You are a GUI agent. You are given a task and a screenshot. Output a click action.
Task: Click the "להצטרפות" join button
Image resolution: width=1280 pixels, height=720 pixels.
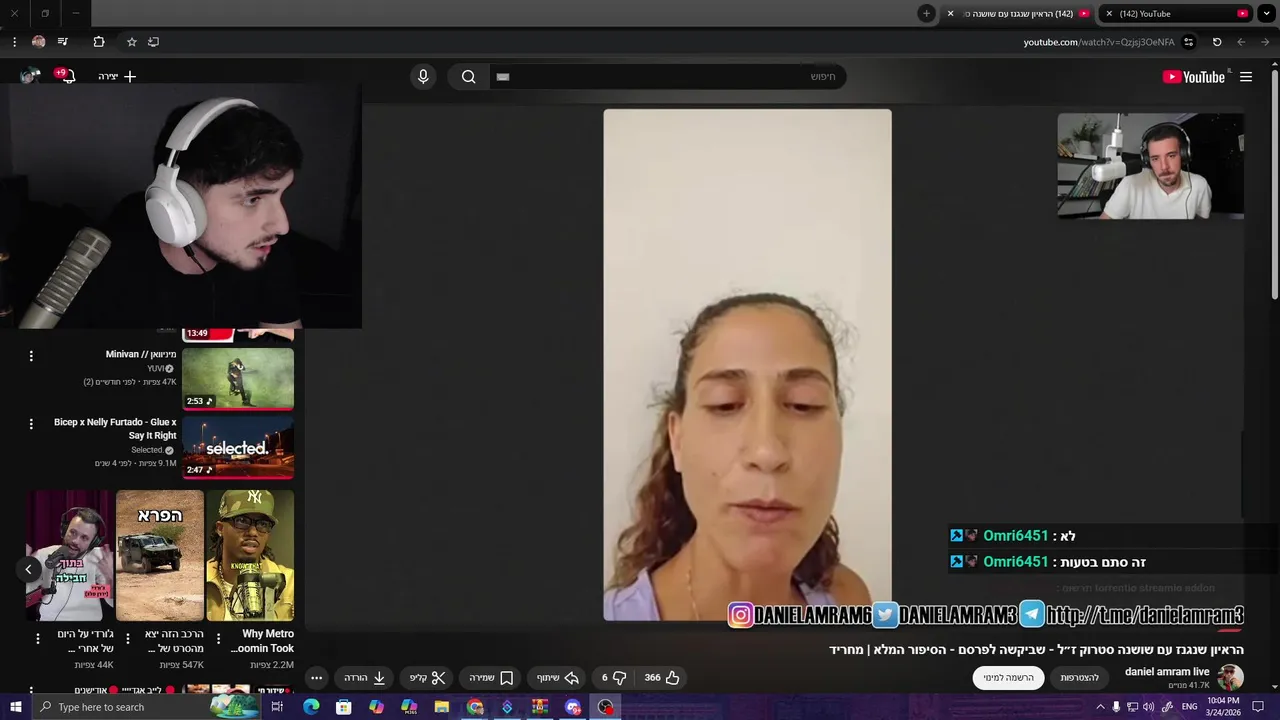pyautogui.click(x=1080, y=678)
